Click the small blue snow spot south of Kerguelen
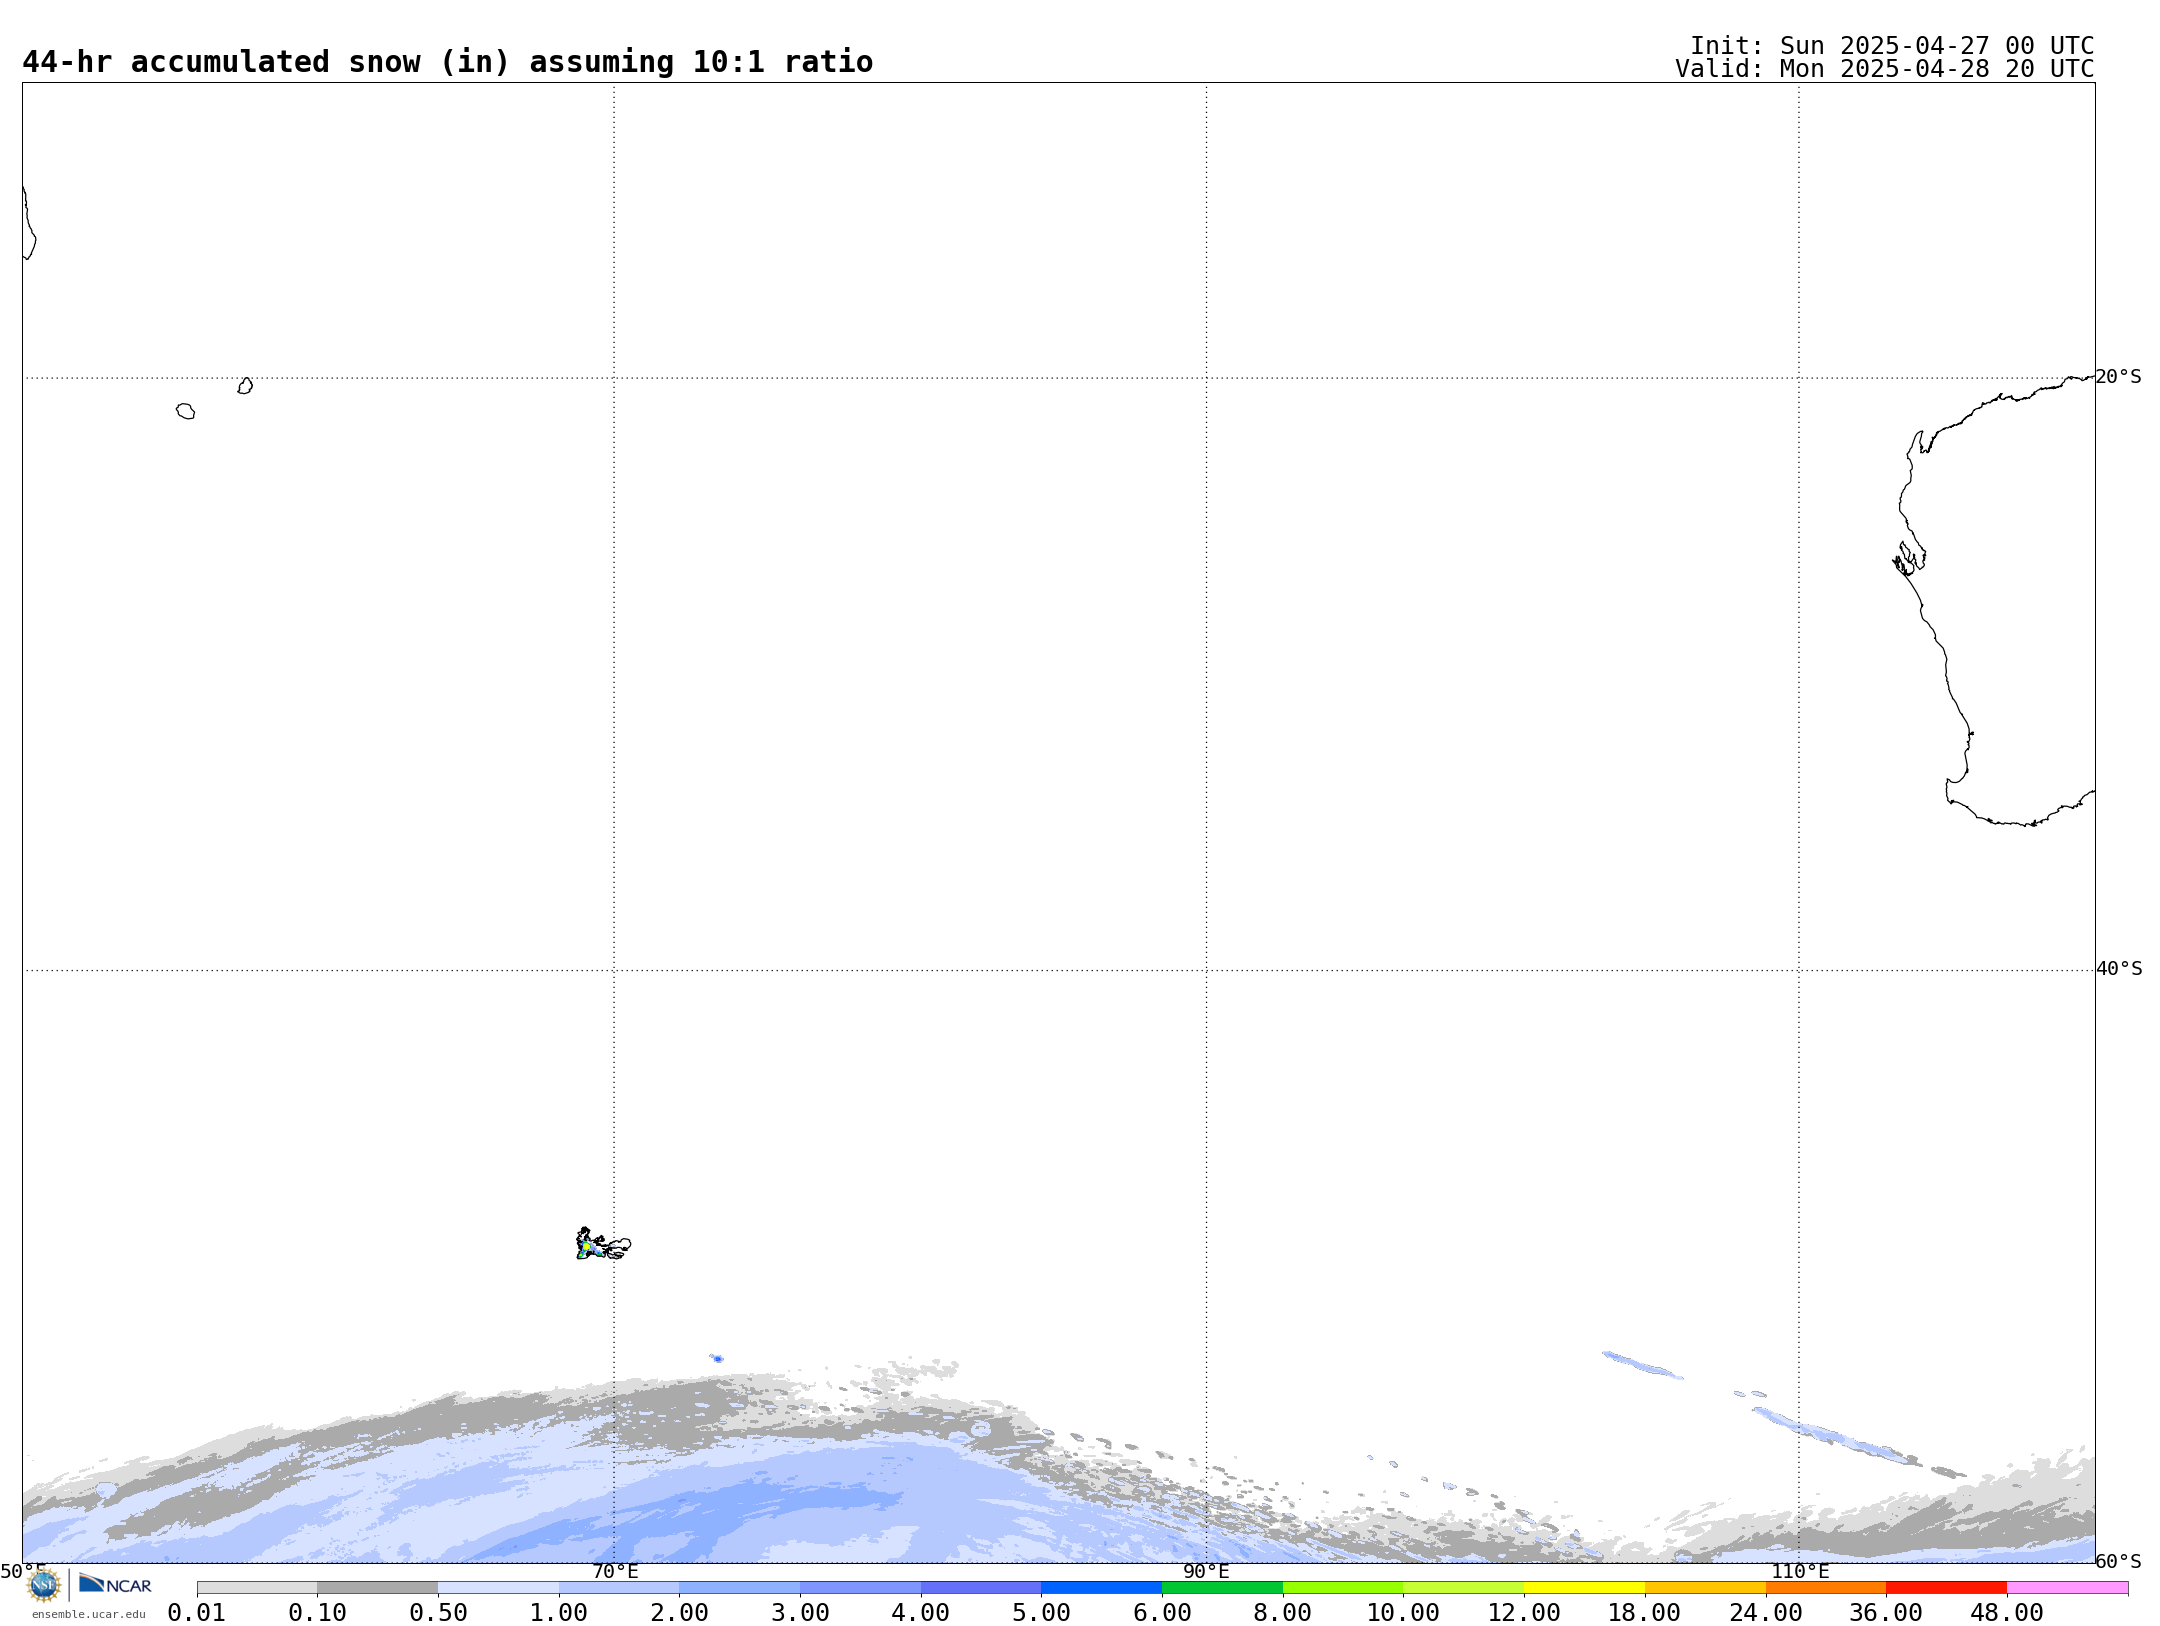 click(x=717, y=1358)
